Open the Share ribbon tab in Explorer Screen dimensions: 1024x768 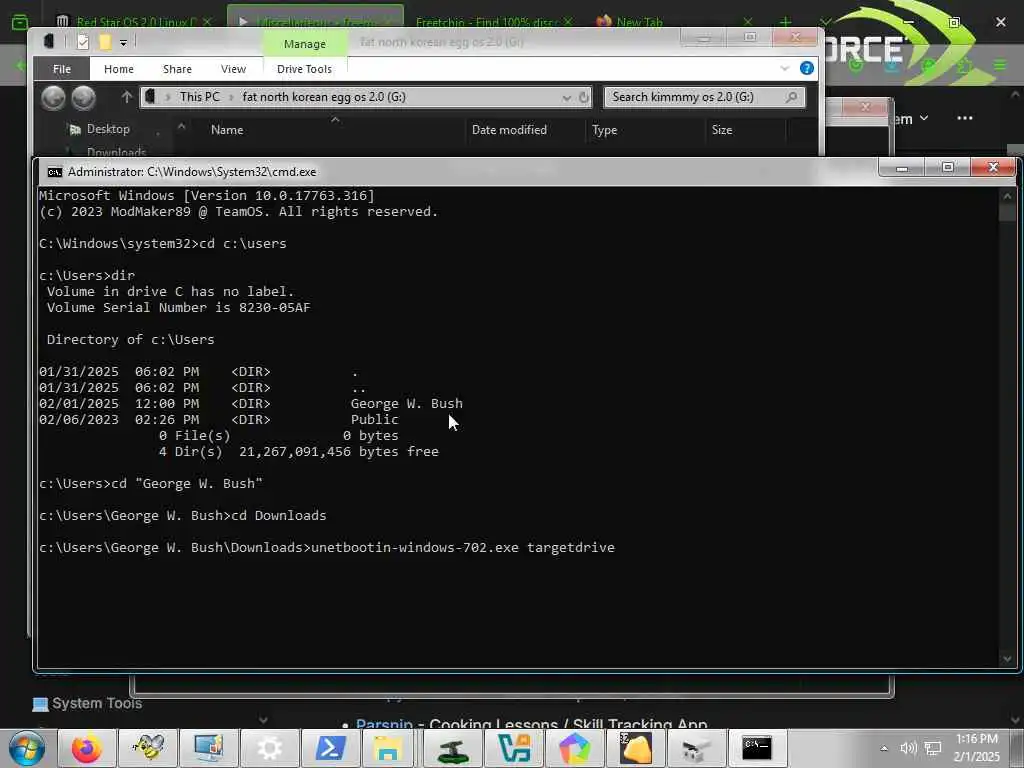[177, 69]
